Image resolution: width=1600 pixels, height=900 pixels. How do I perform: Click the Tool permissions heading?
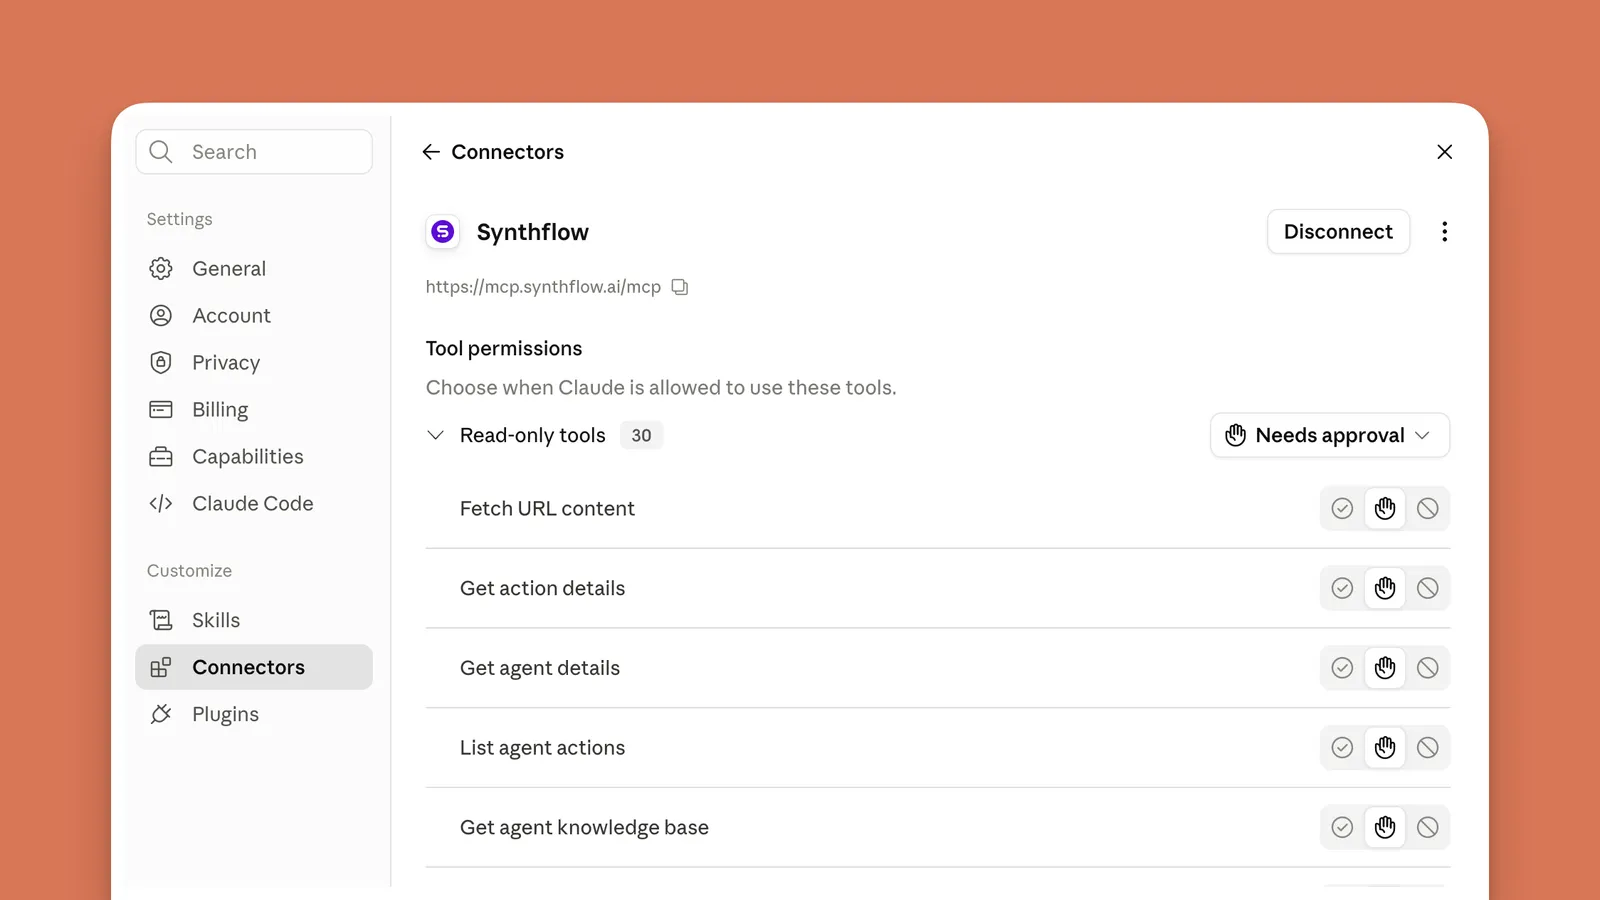coord(504,348)
